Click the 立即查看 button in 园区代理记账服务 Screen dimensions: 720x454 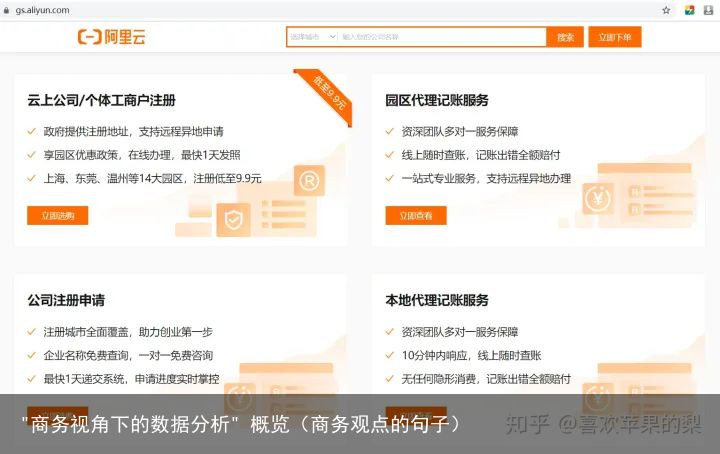[416, 215]
